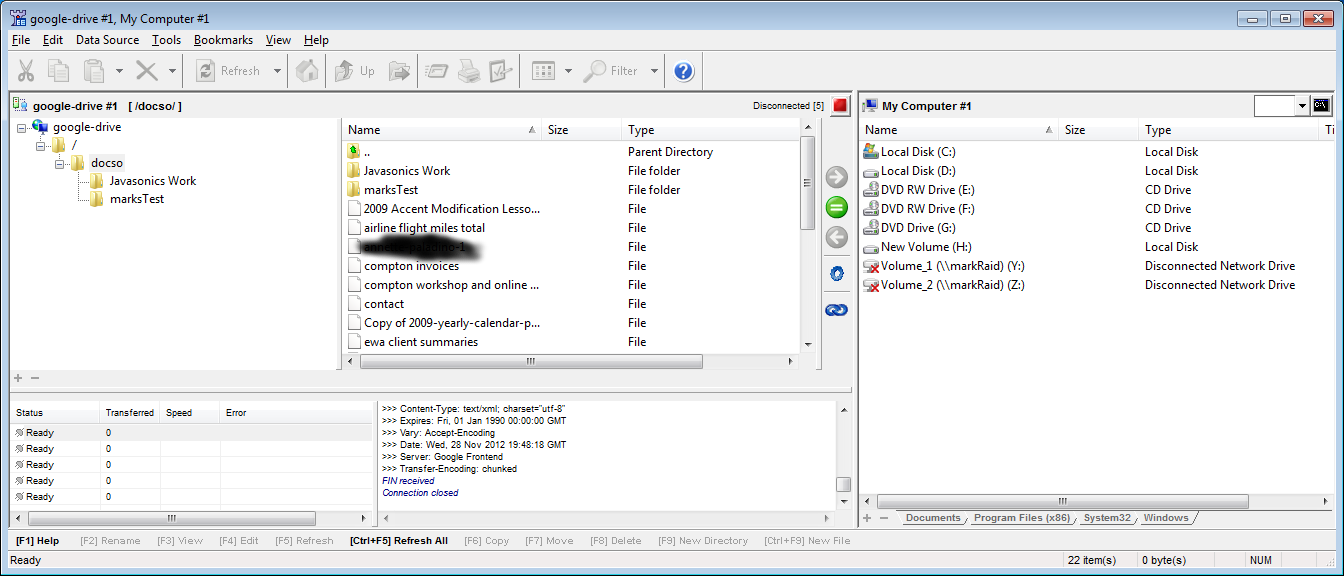Go to the Home folder icon

(308, 71)
